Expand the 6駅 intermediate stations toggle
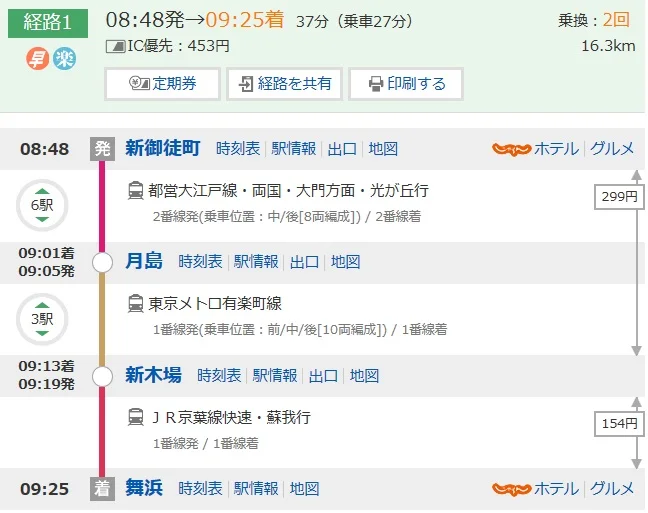This screenshot has width=648, height=513. pos(42,205)
